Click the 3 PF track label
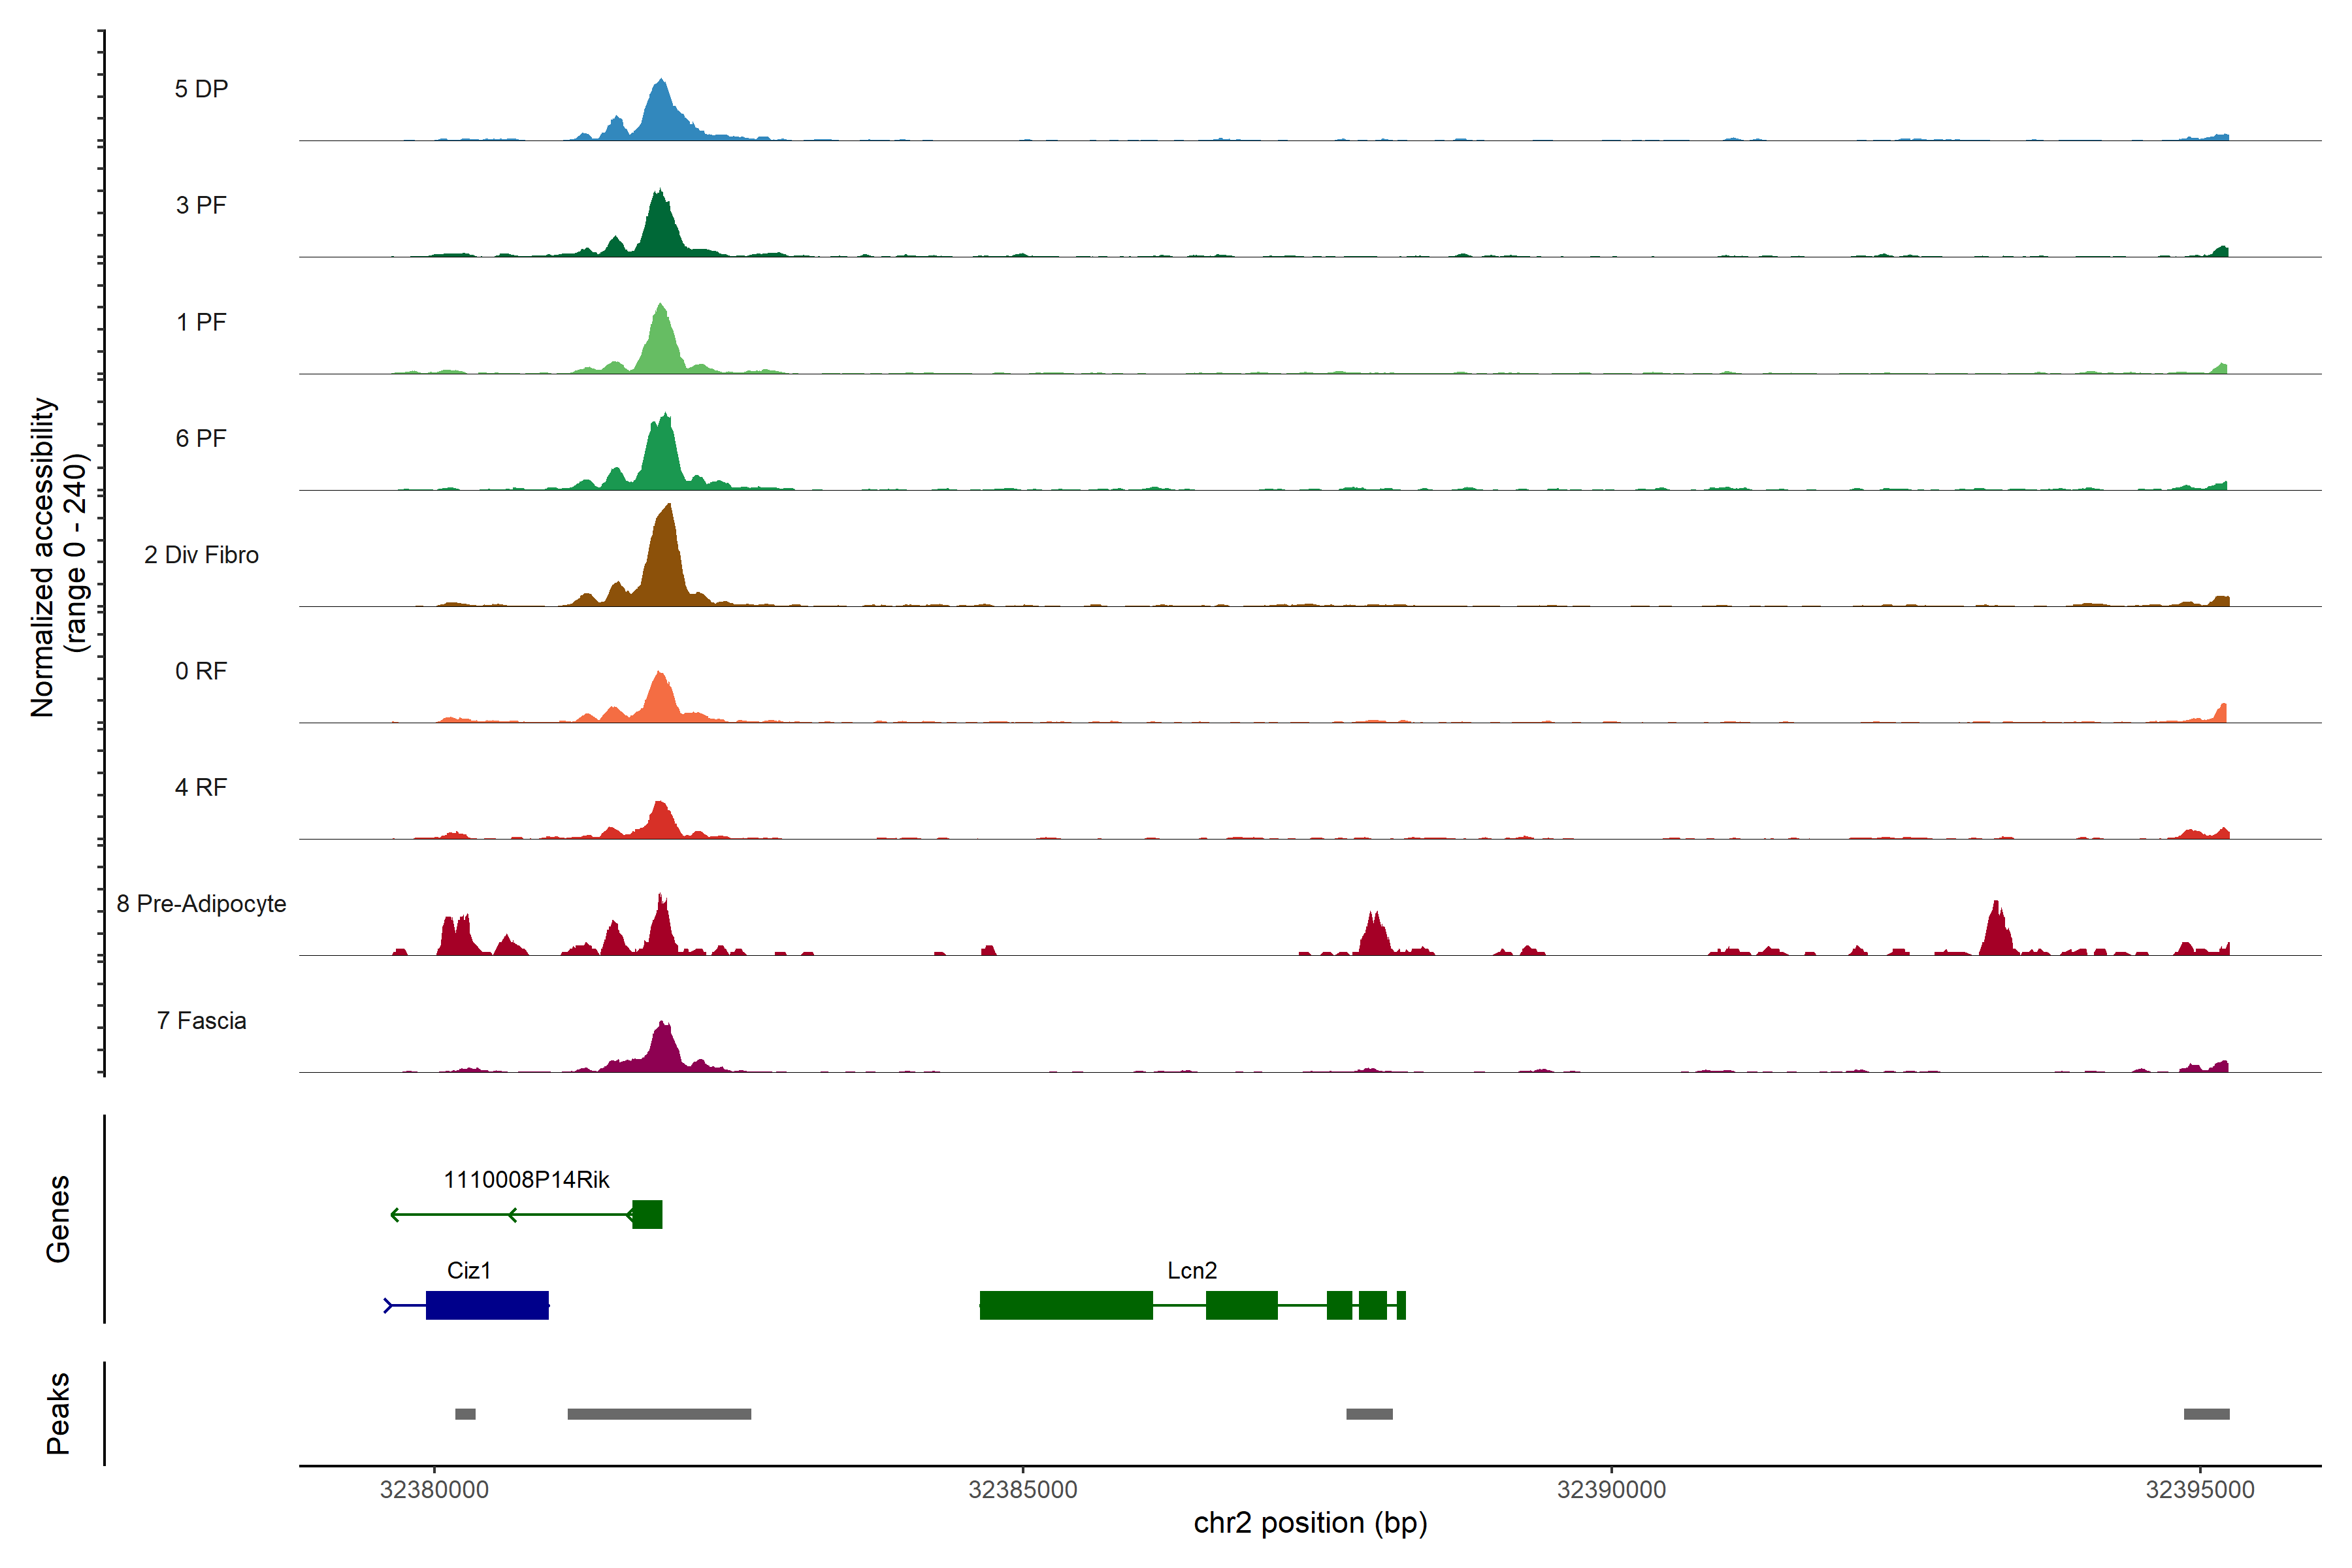This screenshot has height=1568, width=2352. [x=201, y=205]
